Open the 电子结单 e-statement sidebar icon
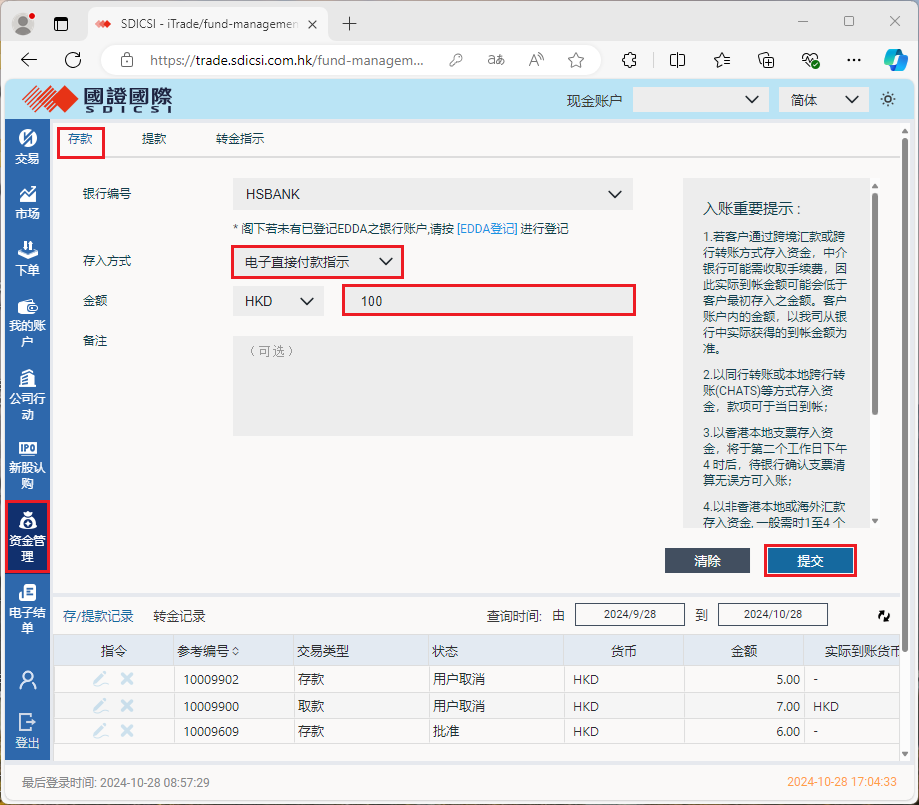 [27, 607]
